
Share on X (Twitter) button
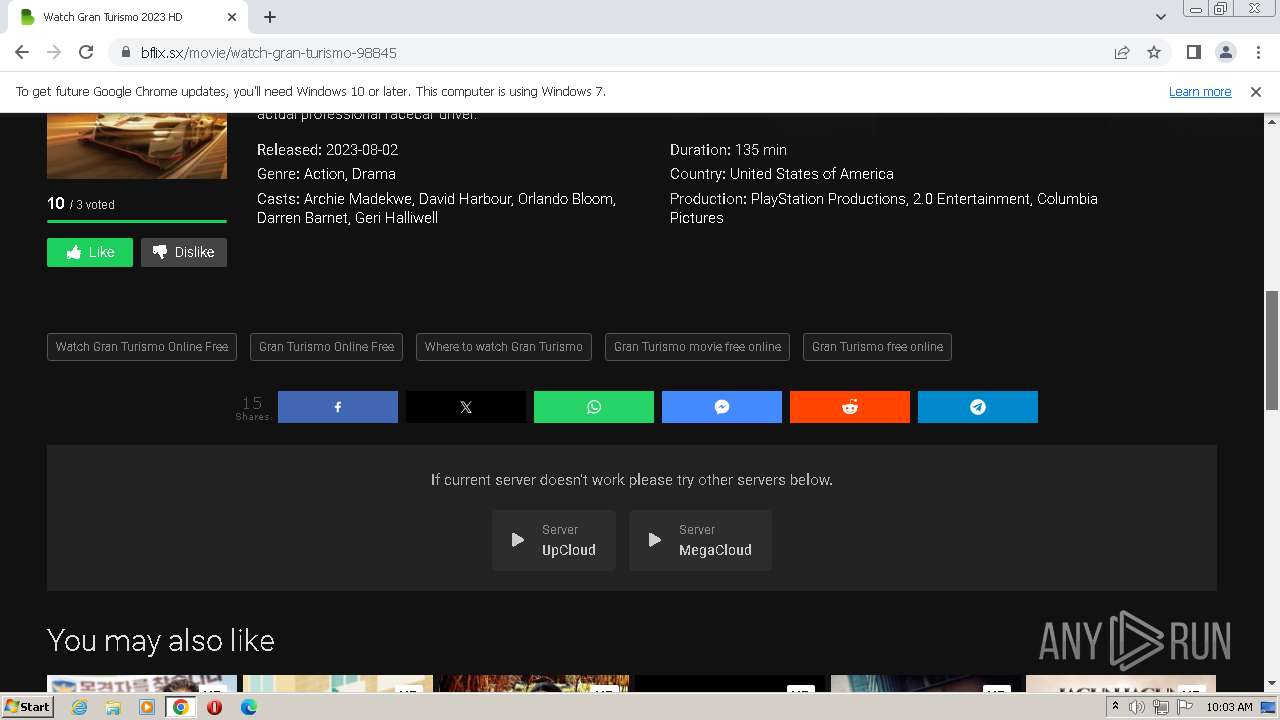[466, 407]
